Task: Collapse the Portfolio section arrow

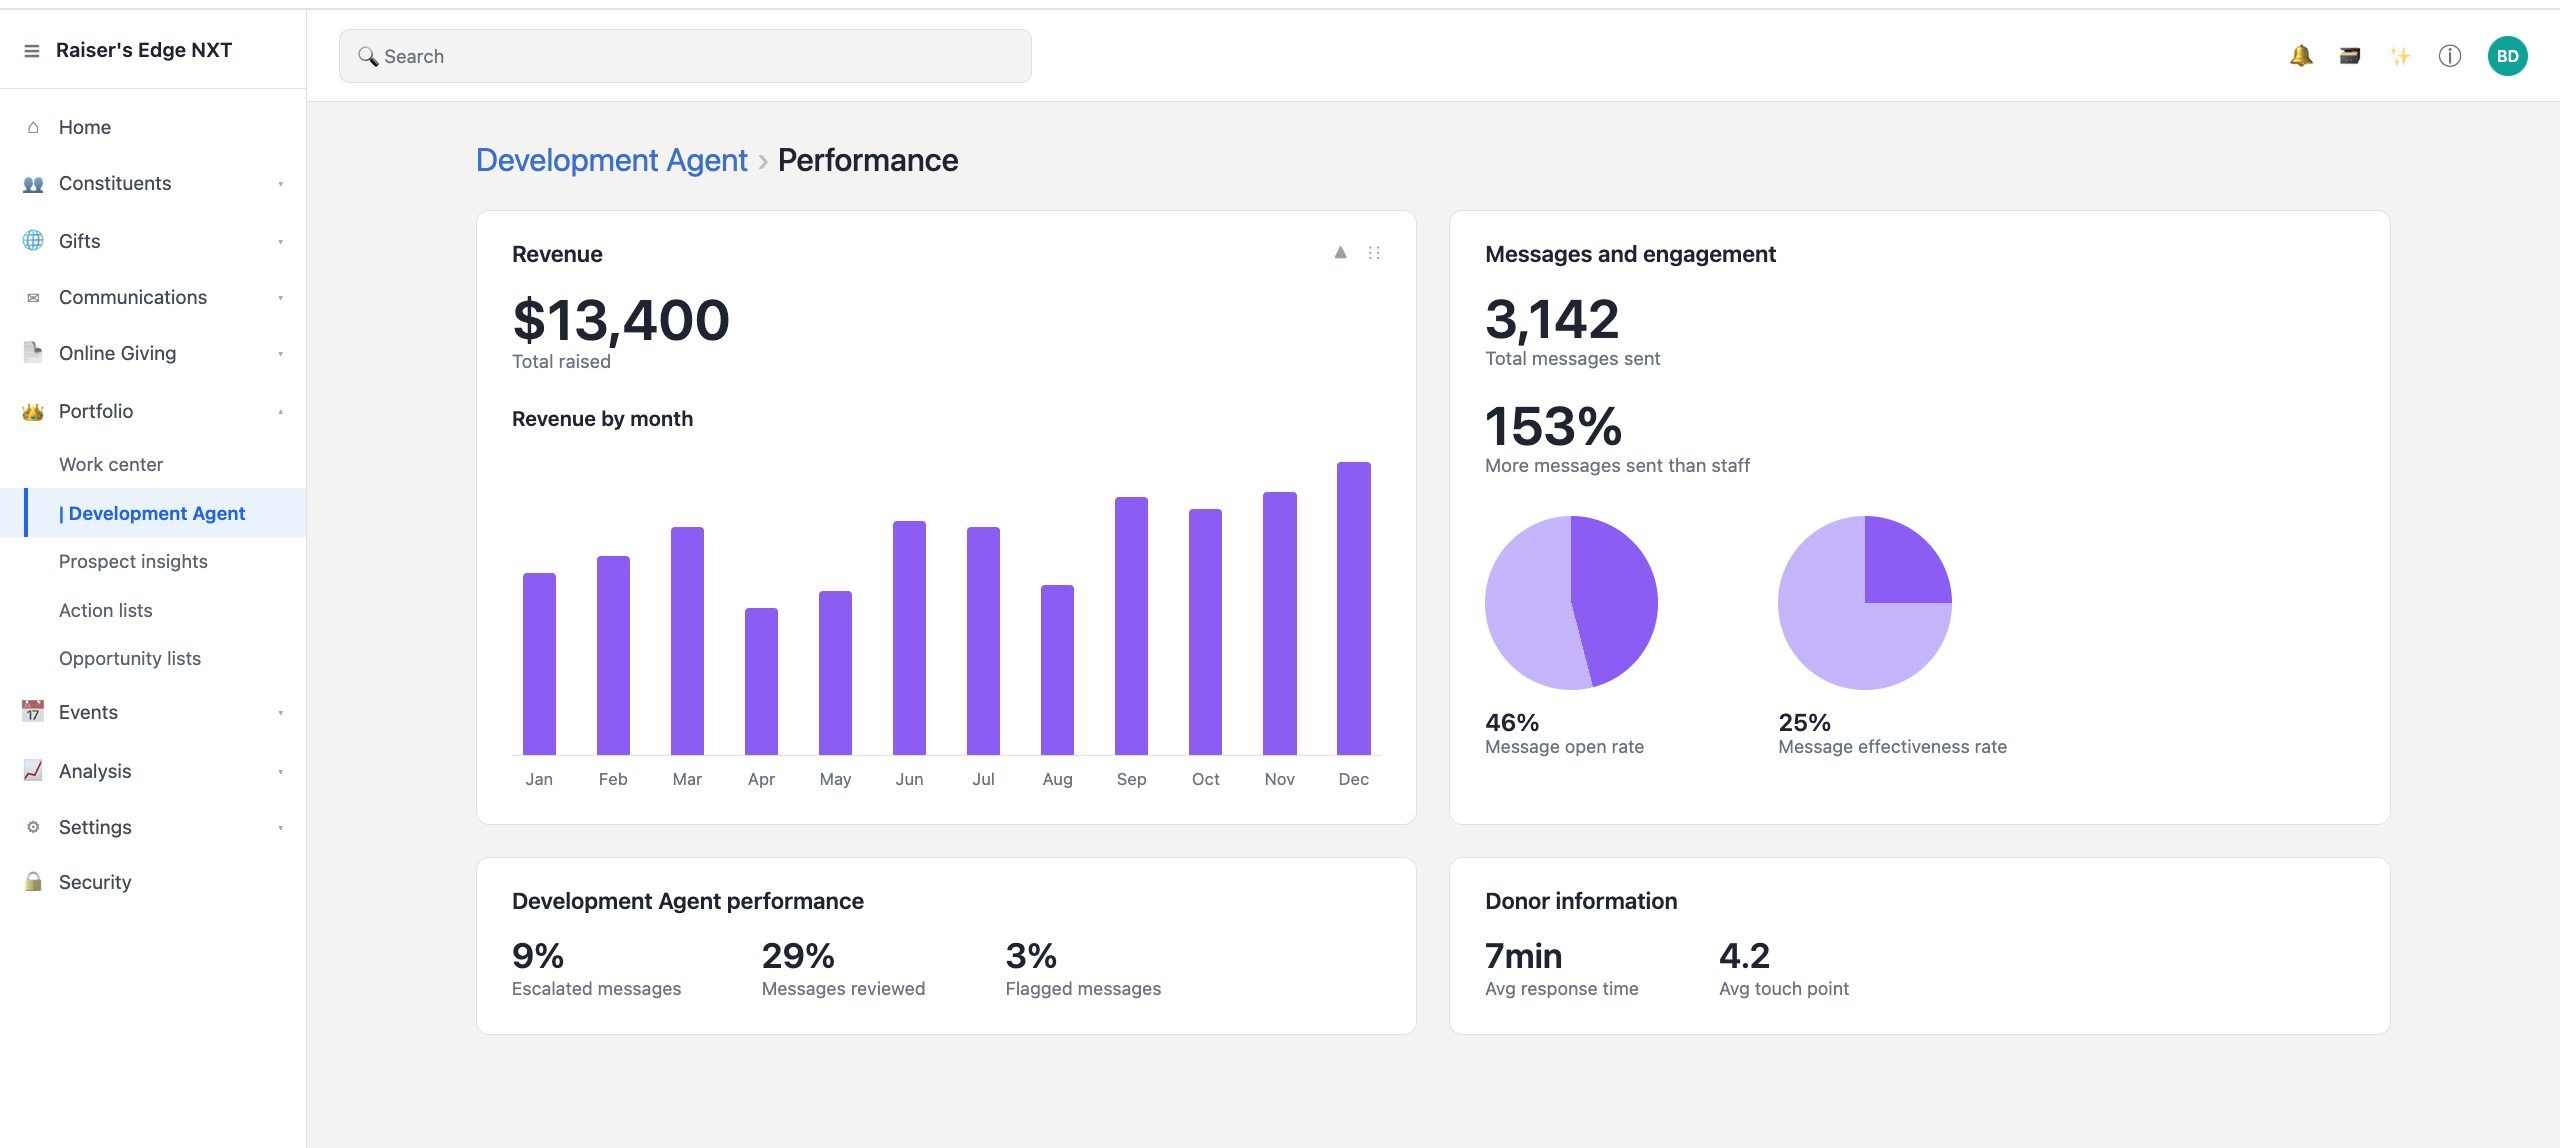Action: coord(281,412)
